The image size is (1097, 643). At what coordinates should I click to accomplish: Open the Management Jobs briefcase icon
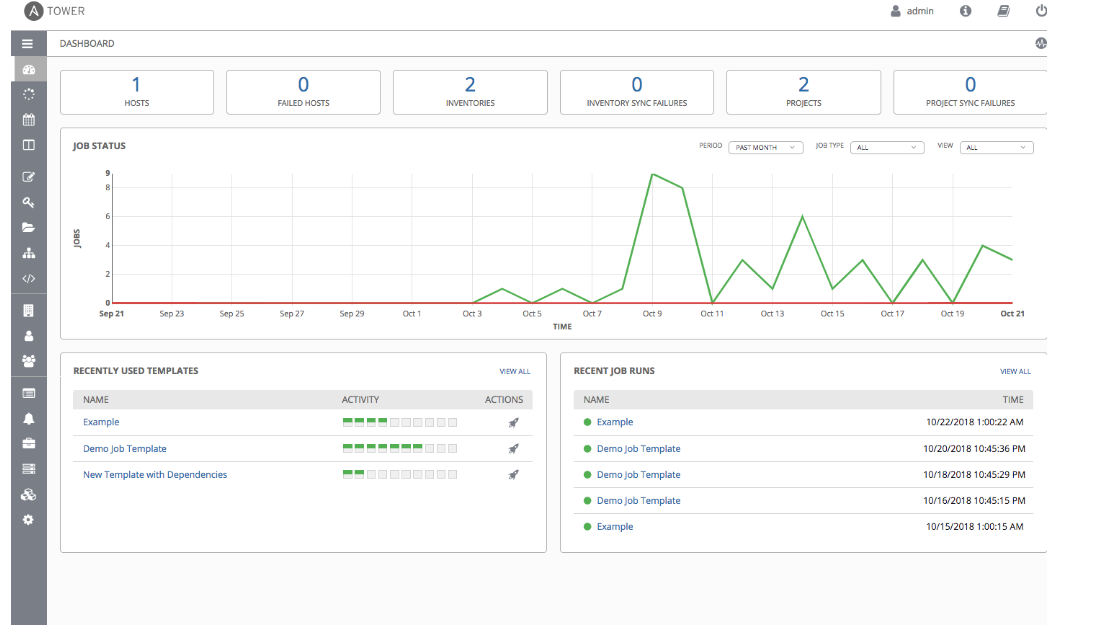coord(29,444)
